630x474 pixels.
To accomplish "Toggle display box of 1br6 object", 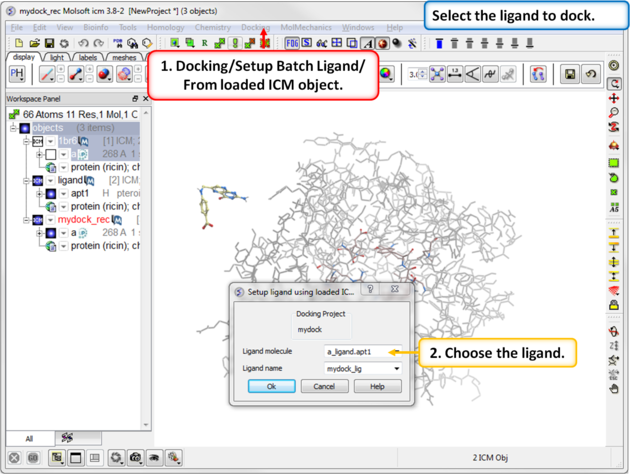I will [x=37, y=141].
